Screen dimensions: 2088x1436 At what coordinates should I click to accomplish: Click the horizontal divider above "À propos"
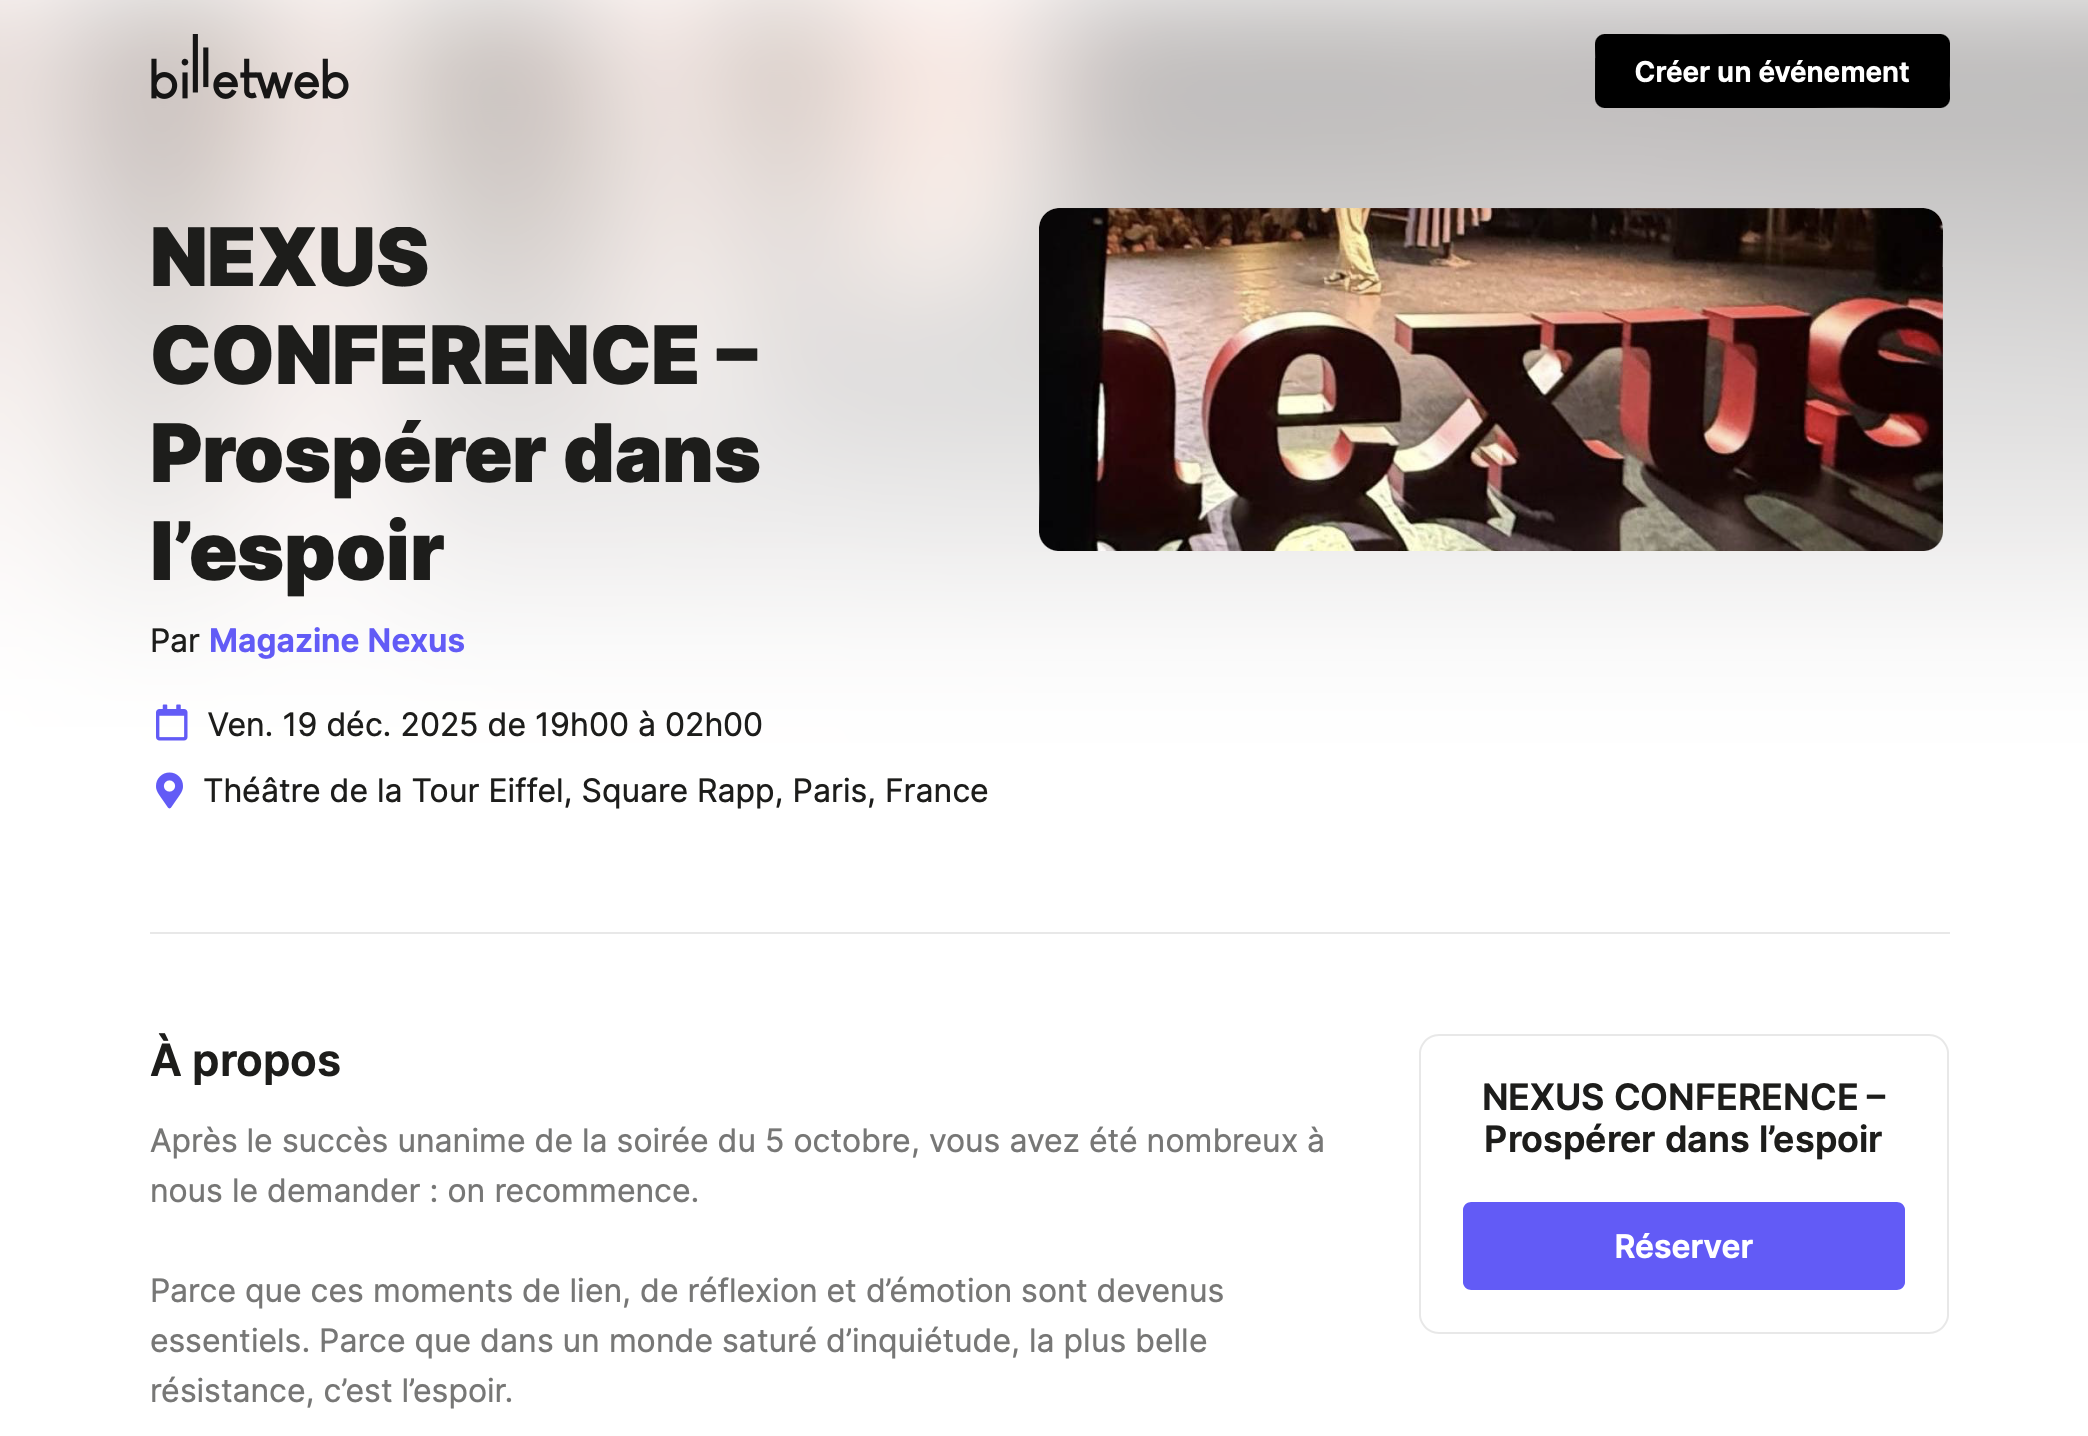pyautogui.click(x=1049, y=933)
